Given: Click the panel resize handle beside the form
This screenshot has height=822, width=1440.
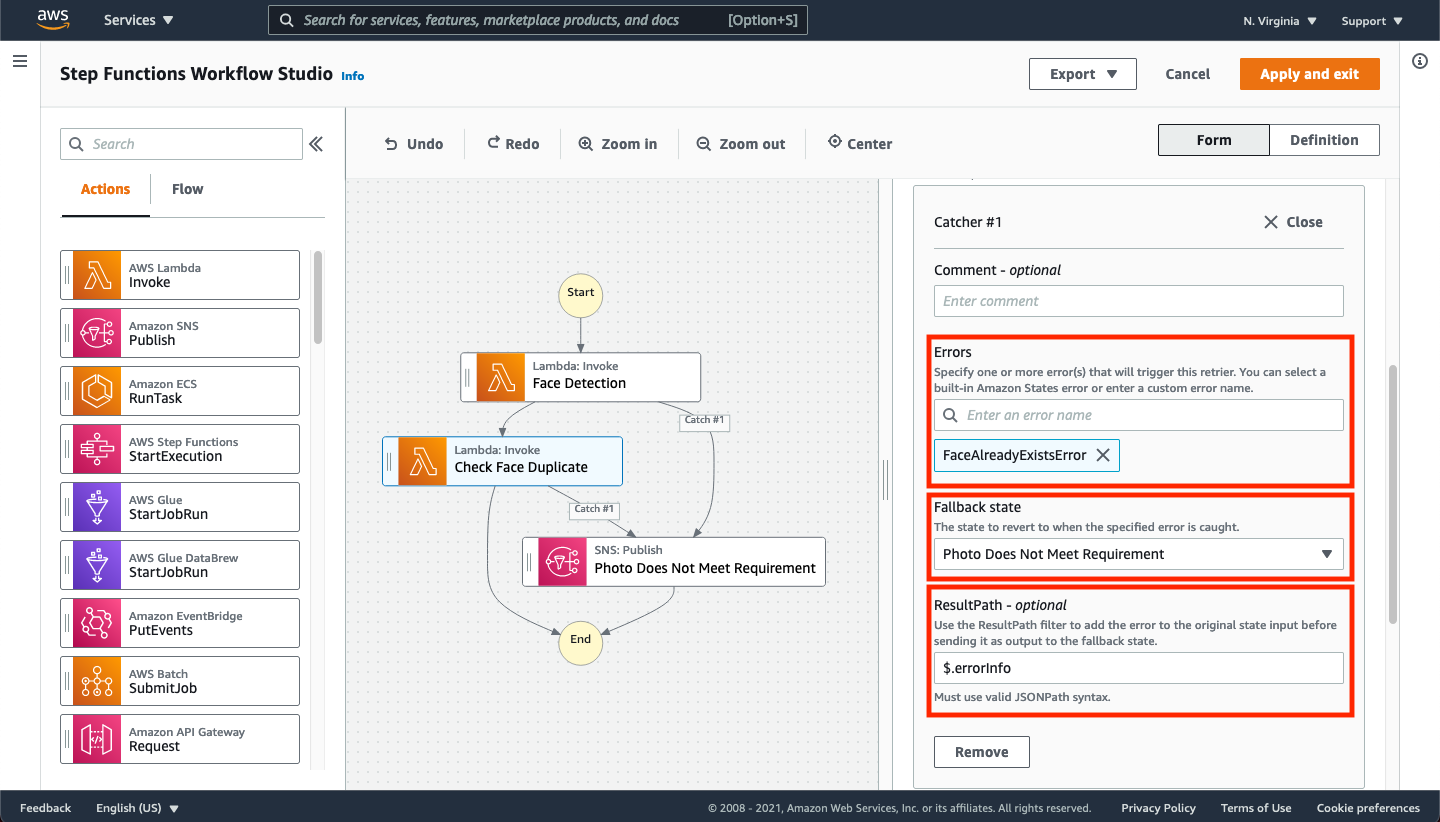Looking at the screenshot, I should point(885,480).
